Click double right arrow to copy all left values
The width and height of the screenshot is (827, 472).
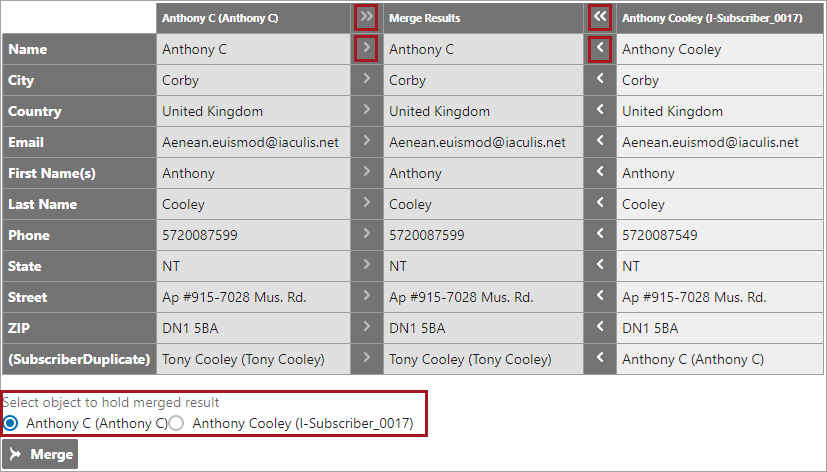(x=366, y=17)
